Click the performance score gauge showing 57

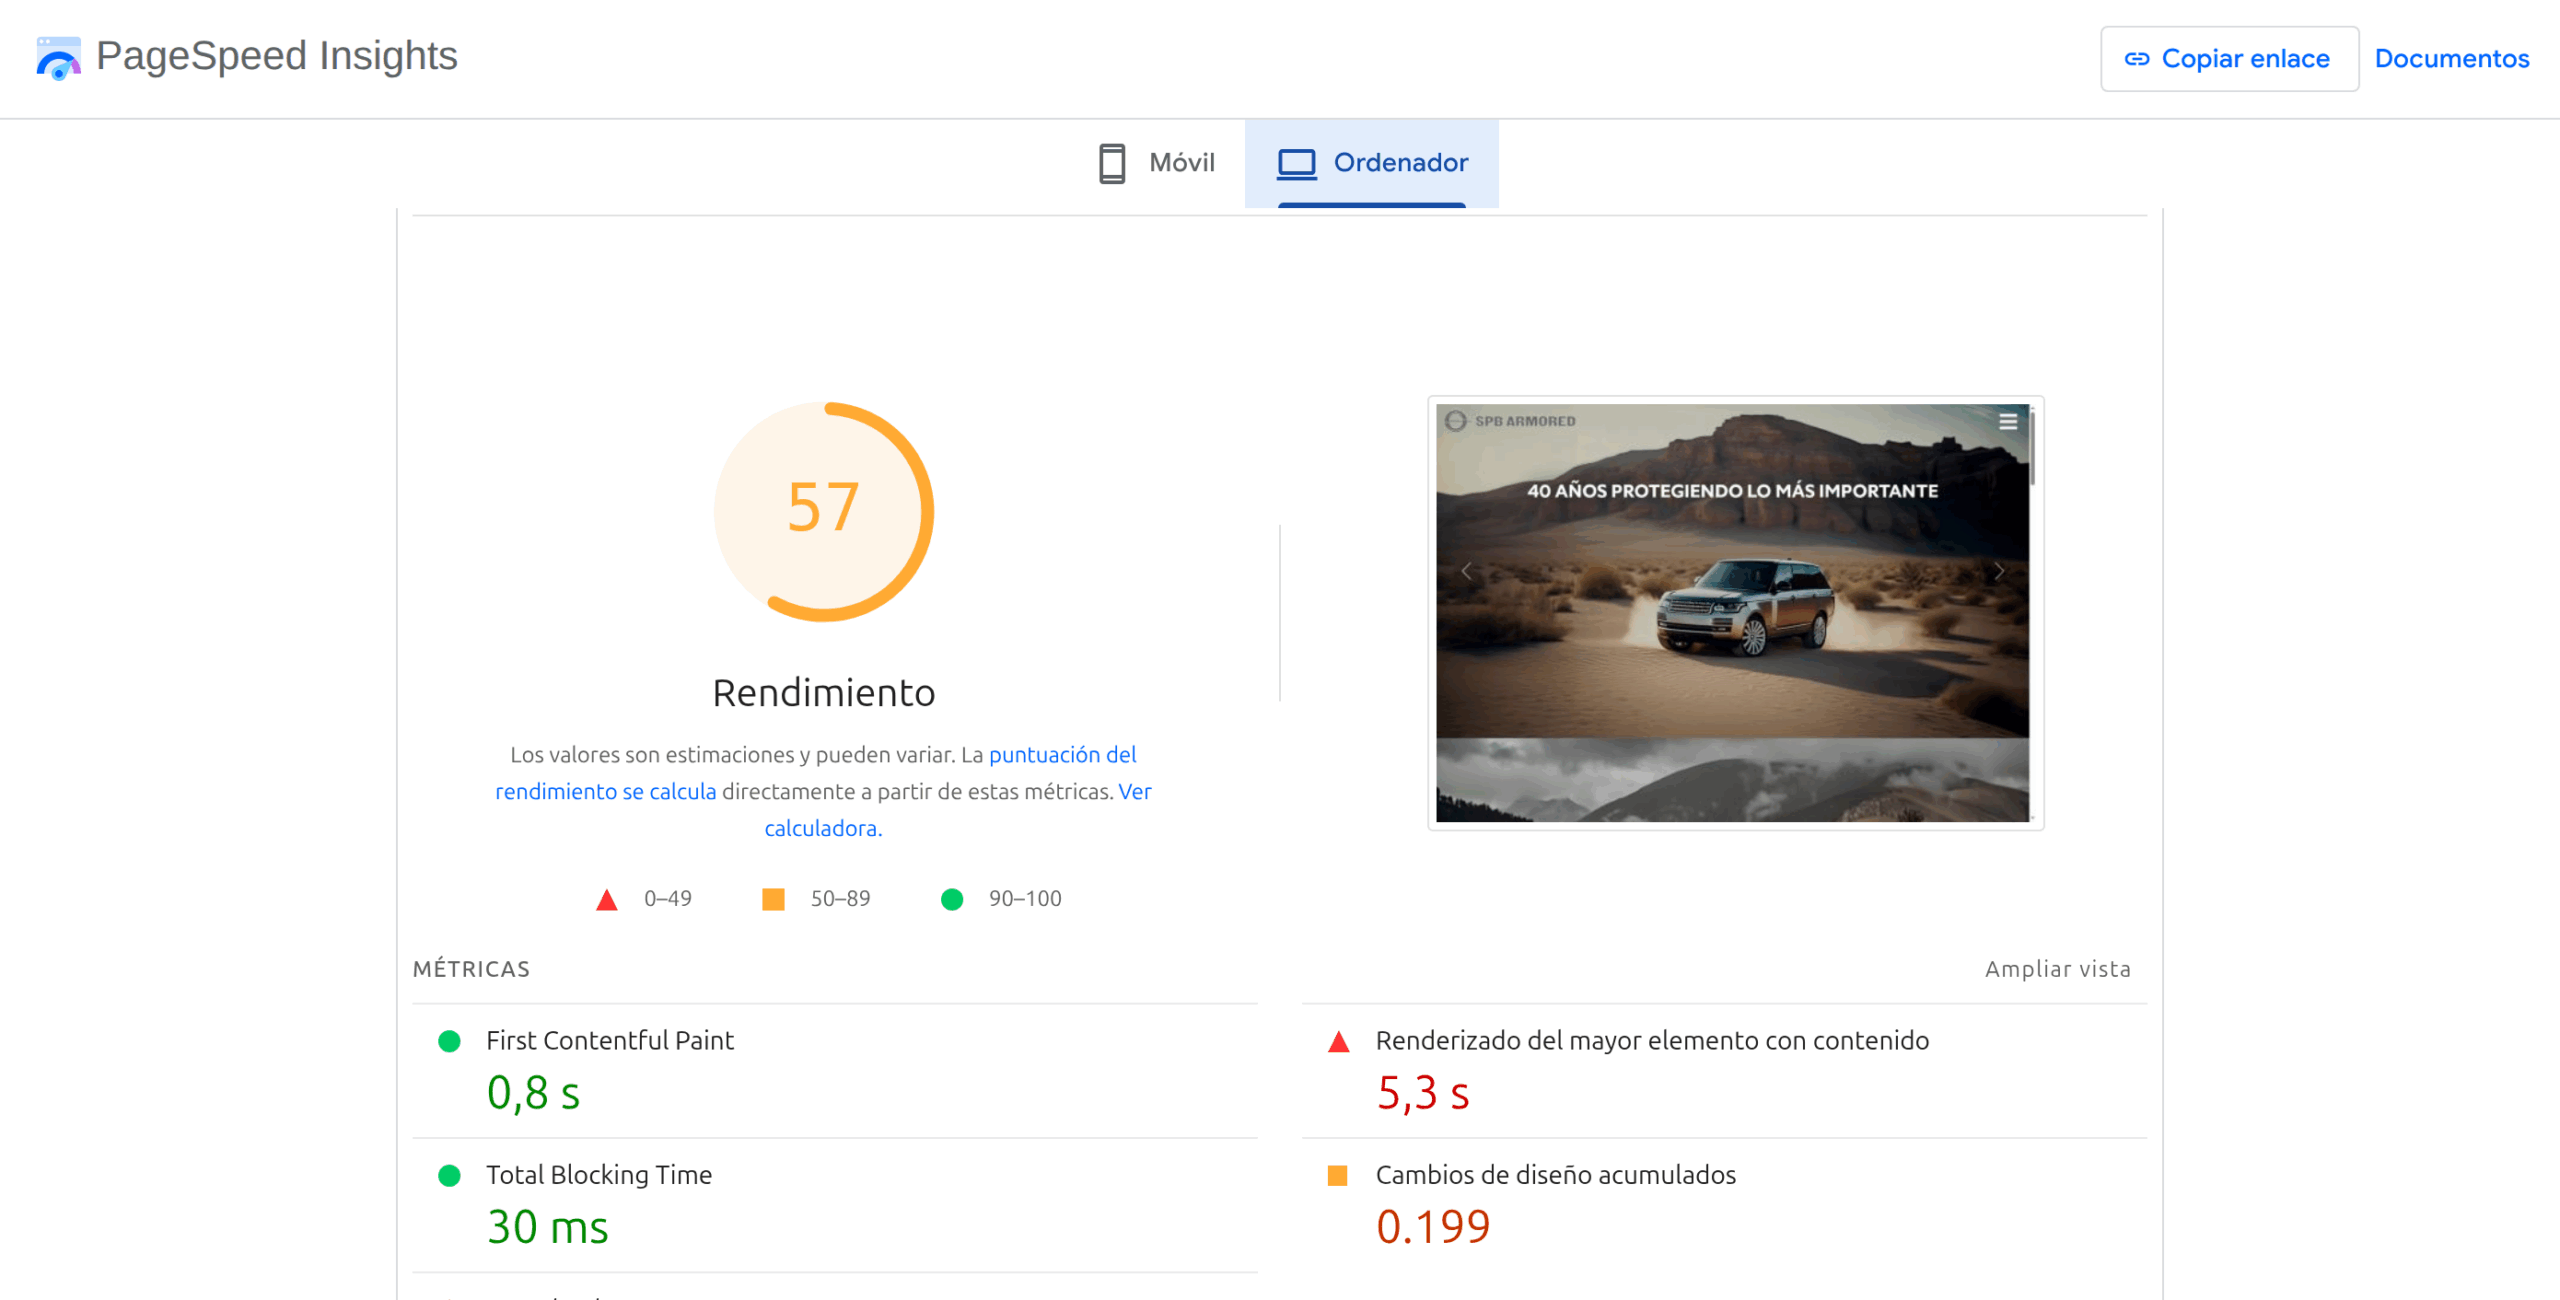click(823, 511)
